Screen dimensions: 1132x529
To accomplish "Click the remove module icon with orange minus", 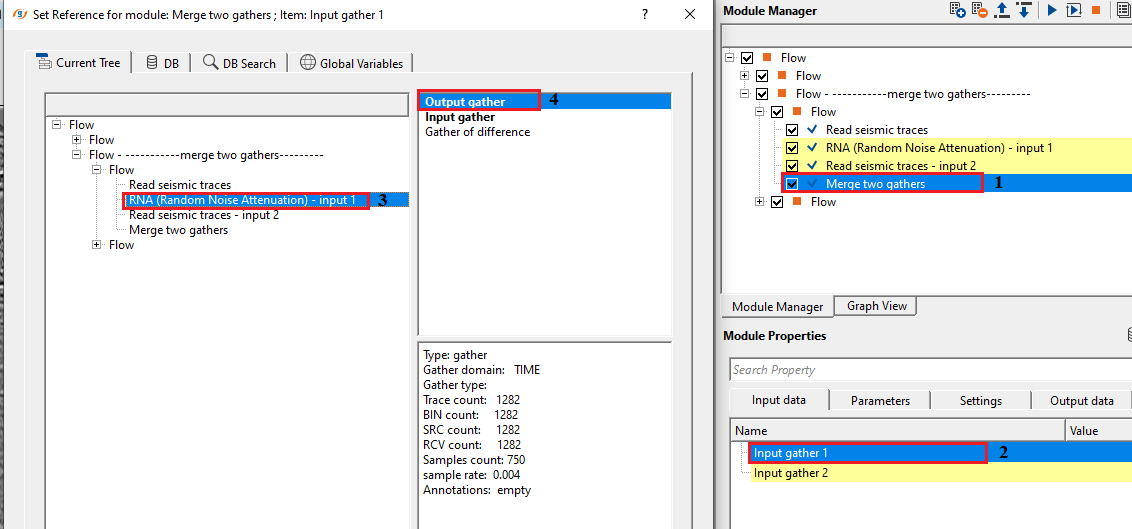I will click(x=980, y=10).
